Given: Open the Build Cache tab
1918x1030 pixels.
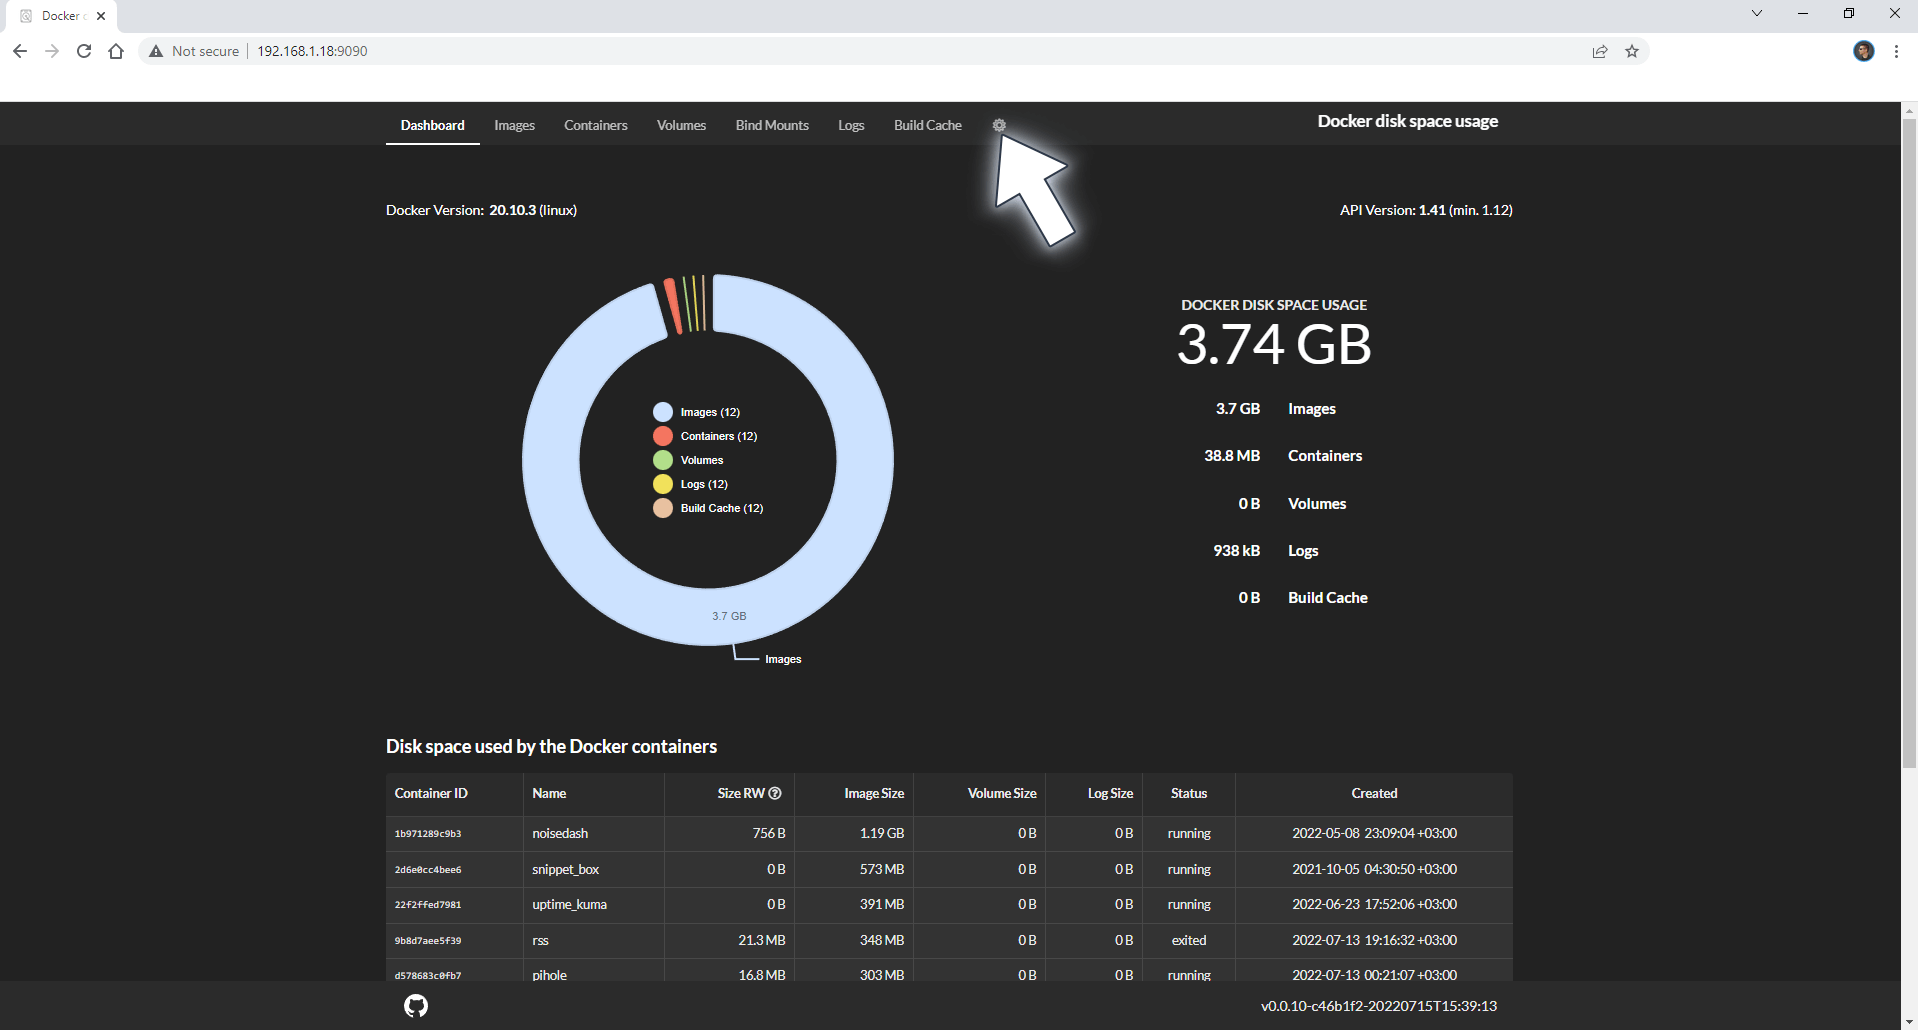Looking at the screenshot, I should 928,125.
